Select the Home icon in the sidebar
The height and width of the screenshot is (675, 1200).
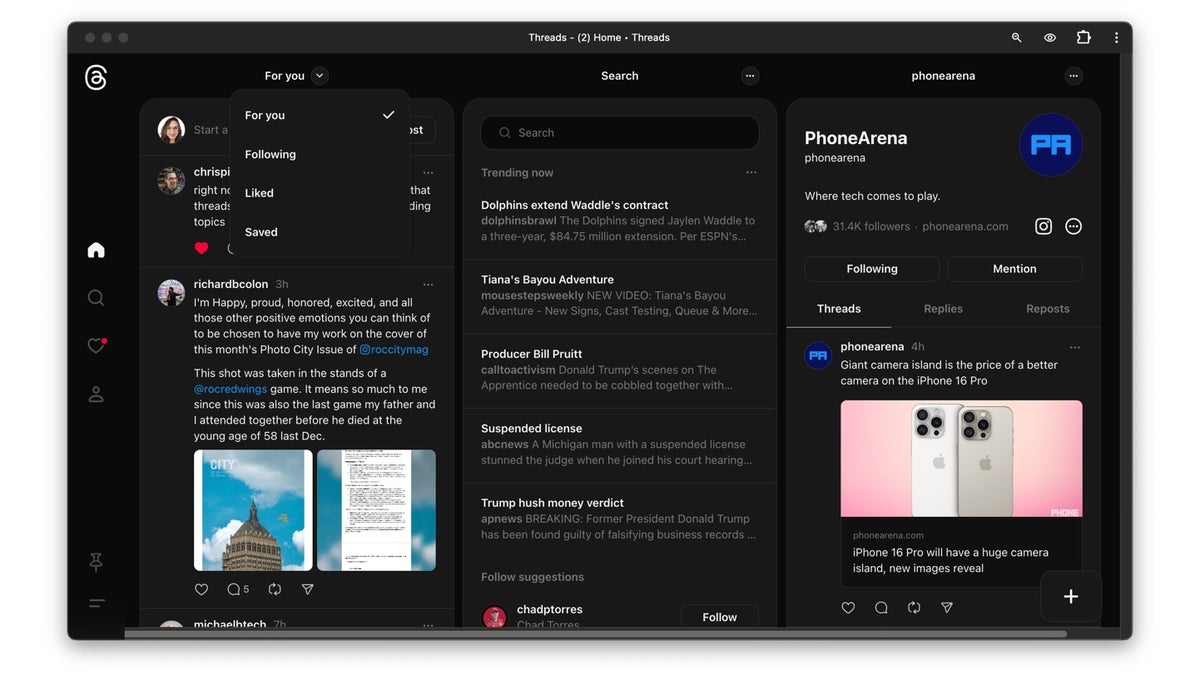click(x=95, y=249)
